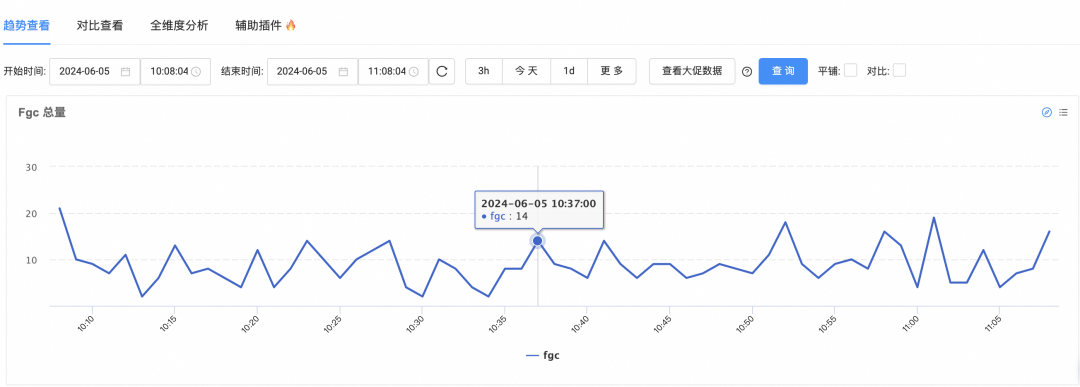Open the start date calendar icon

125,72
